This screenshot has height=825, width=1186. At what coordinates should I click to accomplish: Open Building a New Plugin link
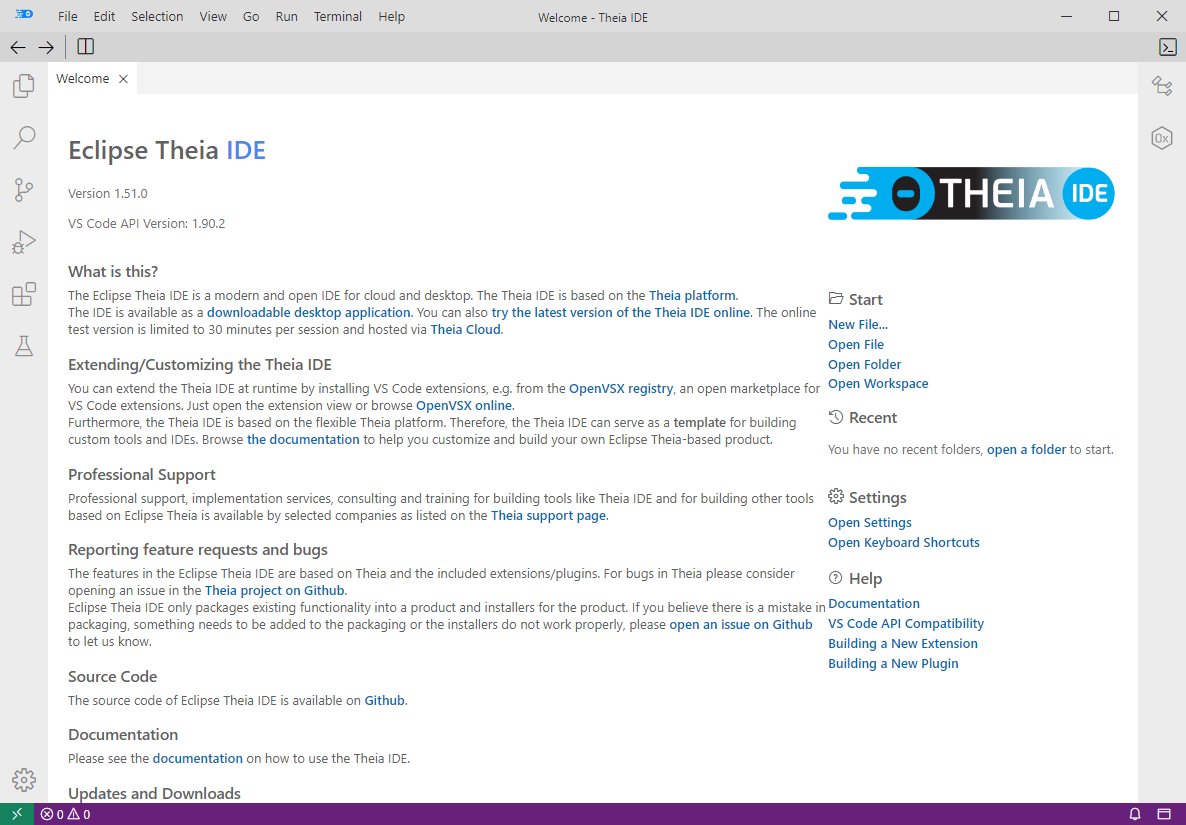893,663
